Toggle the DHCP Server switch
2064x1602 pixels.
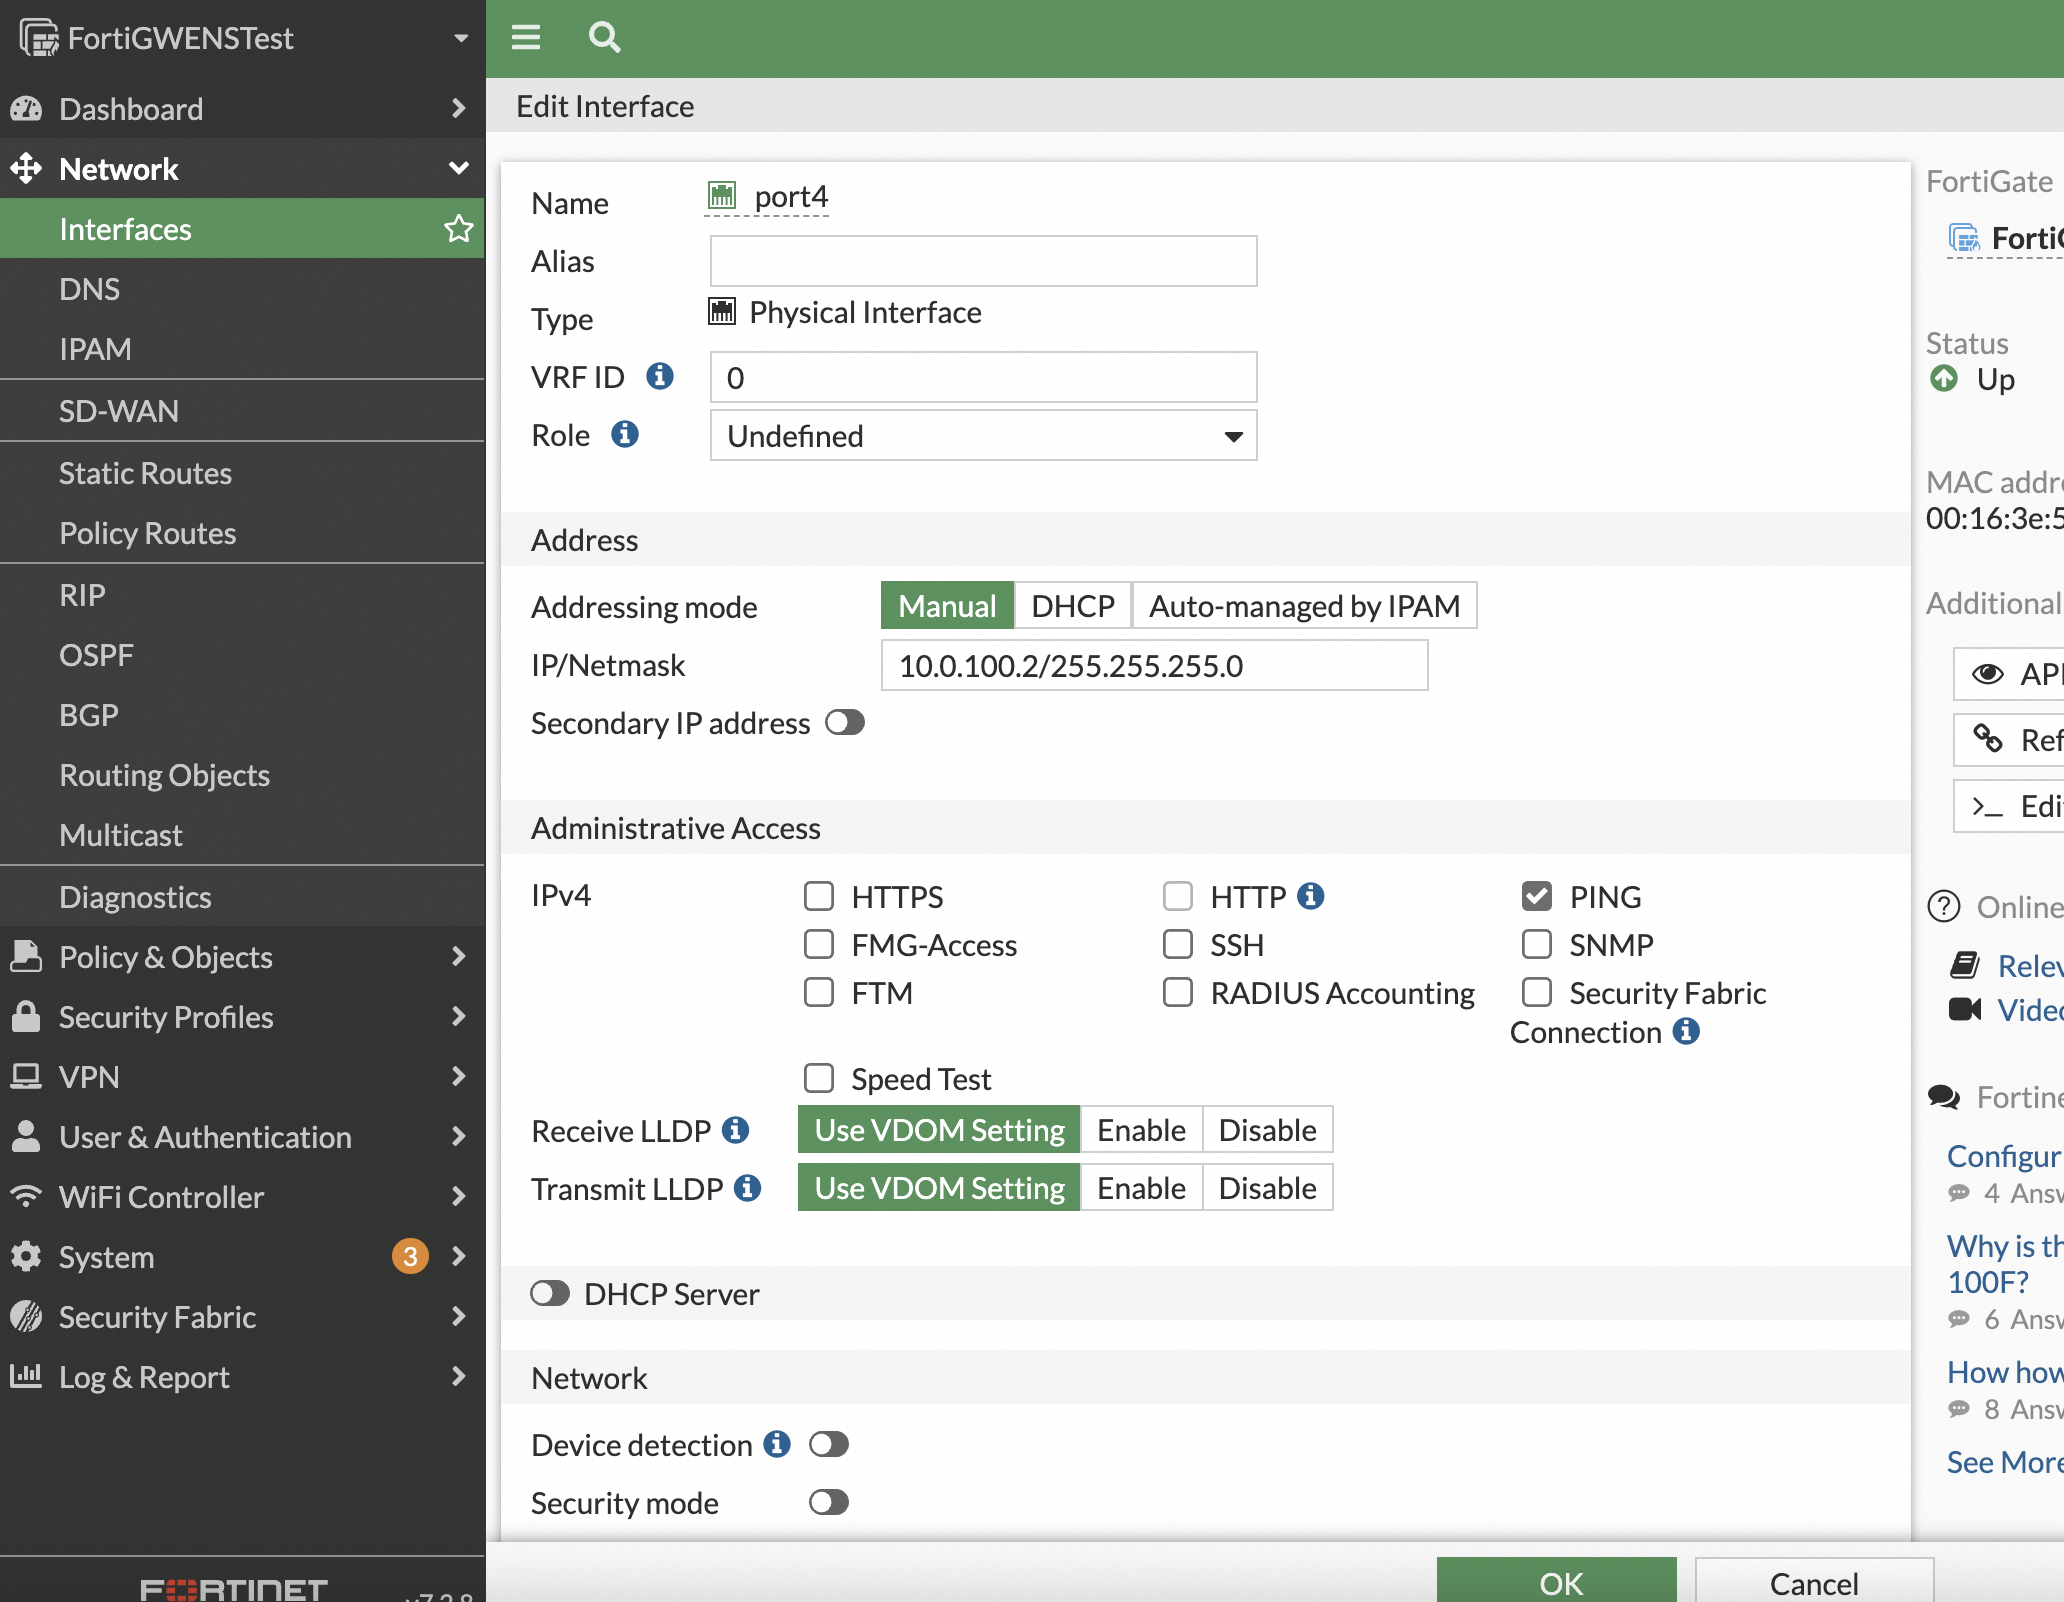coord(550,1294)
